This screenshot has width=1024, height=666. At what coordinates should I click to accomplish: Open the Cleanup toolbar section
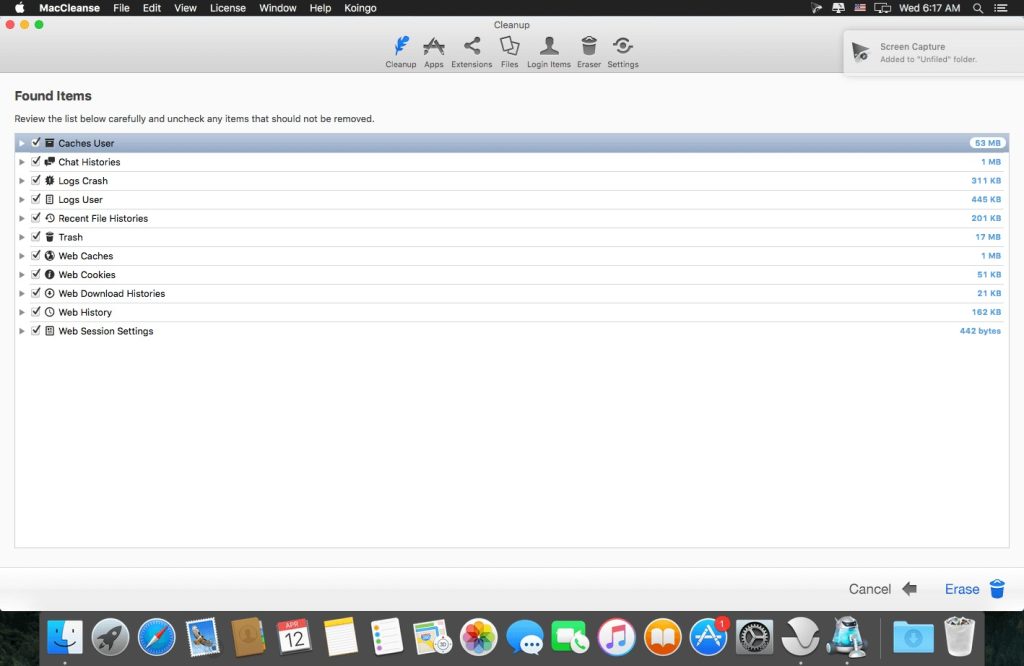point(400,51)
